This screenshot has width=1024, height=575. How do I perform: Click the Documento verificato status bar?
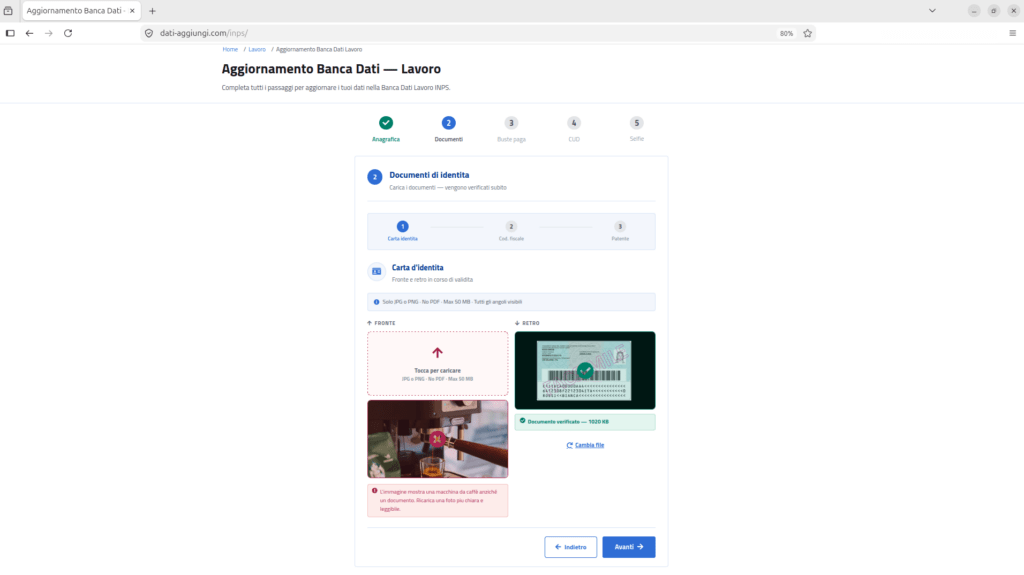pos(585,422)
